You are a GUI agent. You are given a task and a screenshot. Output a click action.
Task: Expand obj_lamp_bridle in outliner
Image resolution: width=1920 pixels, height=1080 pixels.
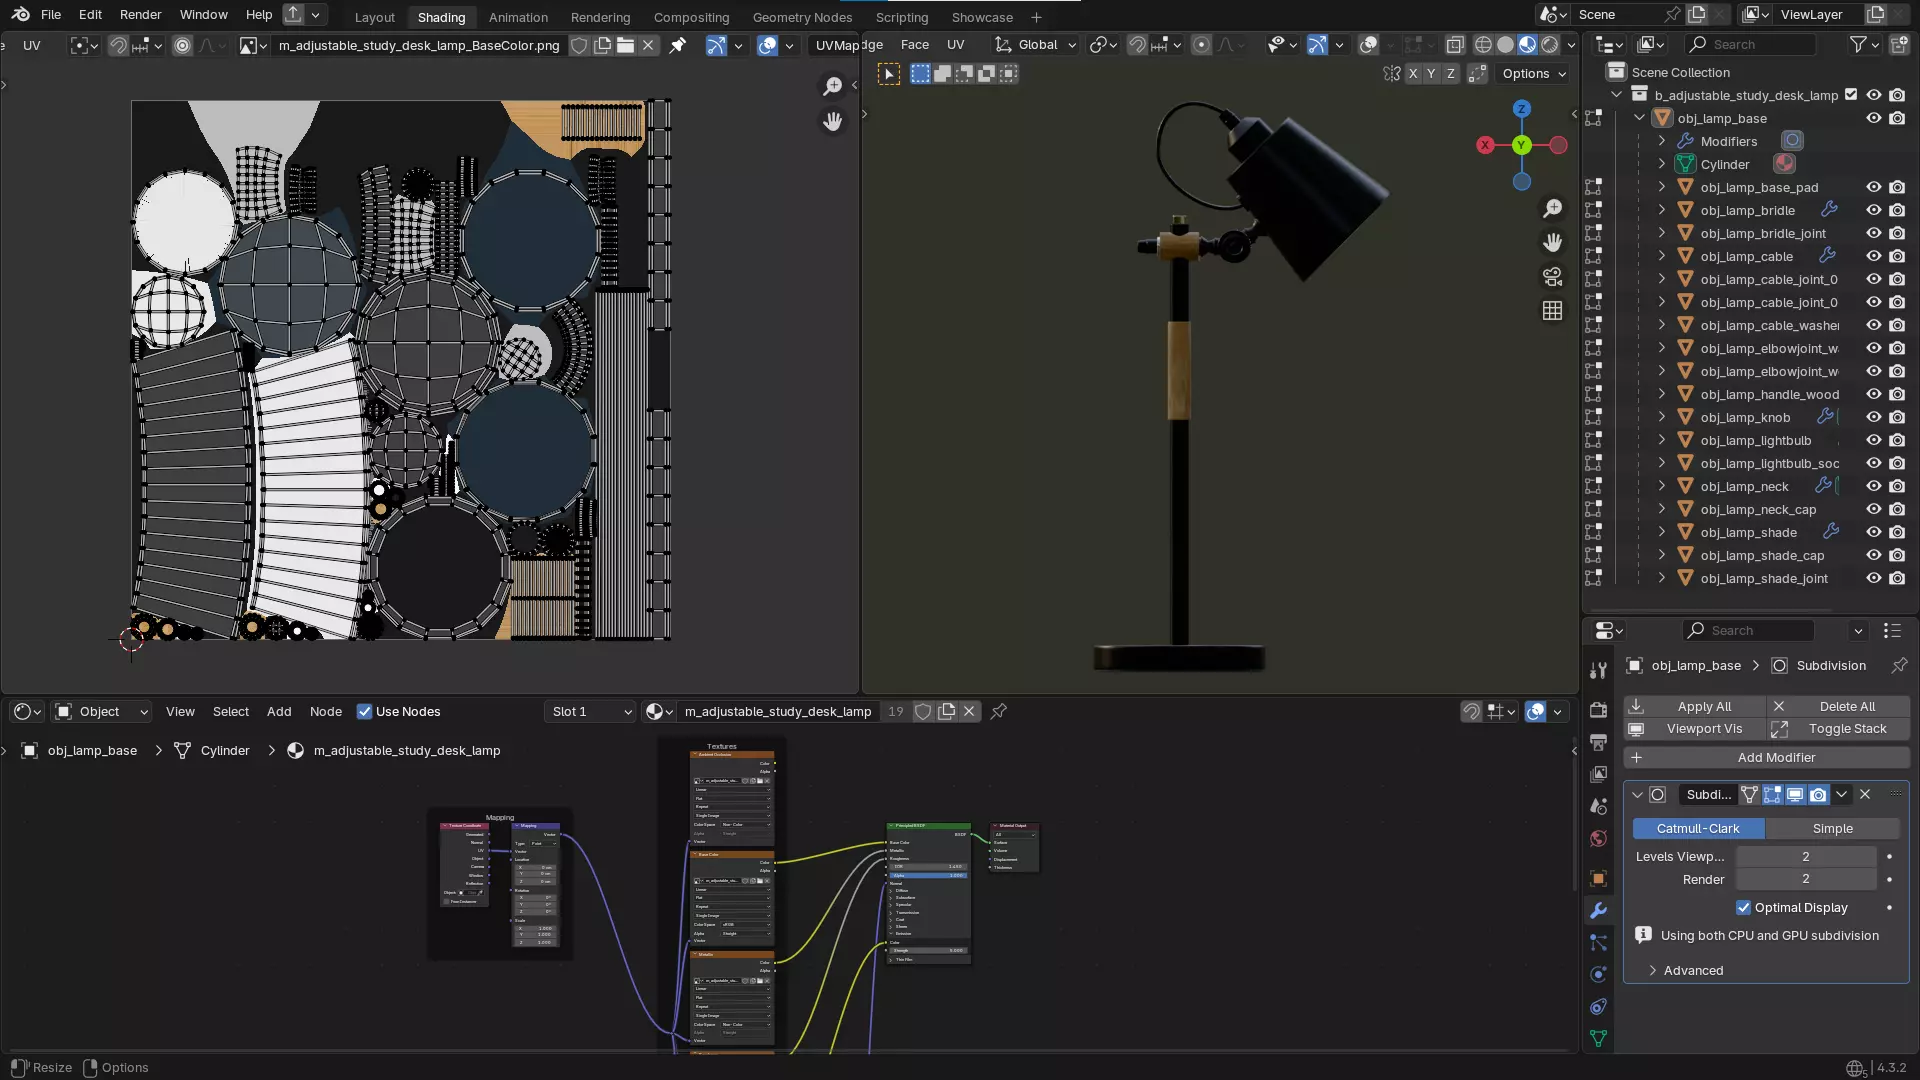[1662, 210]
